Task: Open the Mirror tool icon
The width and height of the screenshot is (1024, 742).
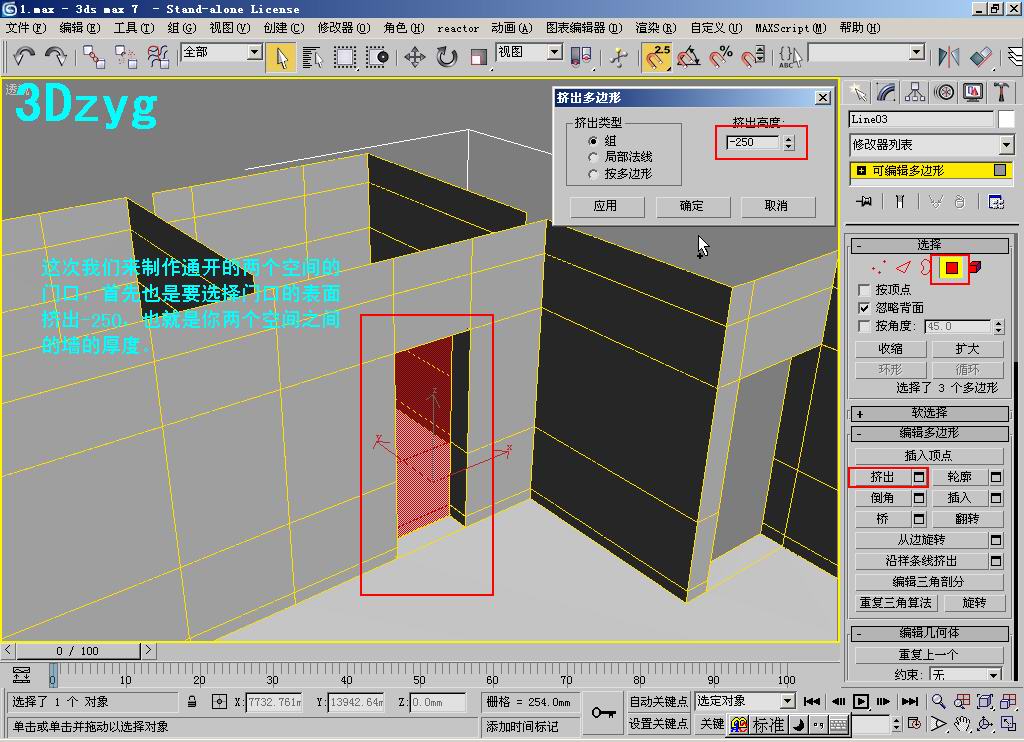Action: [948, 57]
